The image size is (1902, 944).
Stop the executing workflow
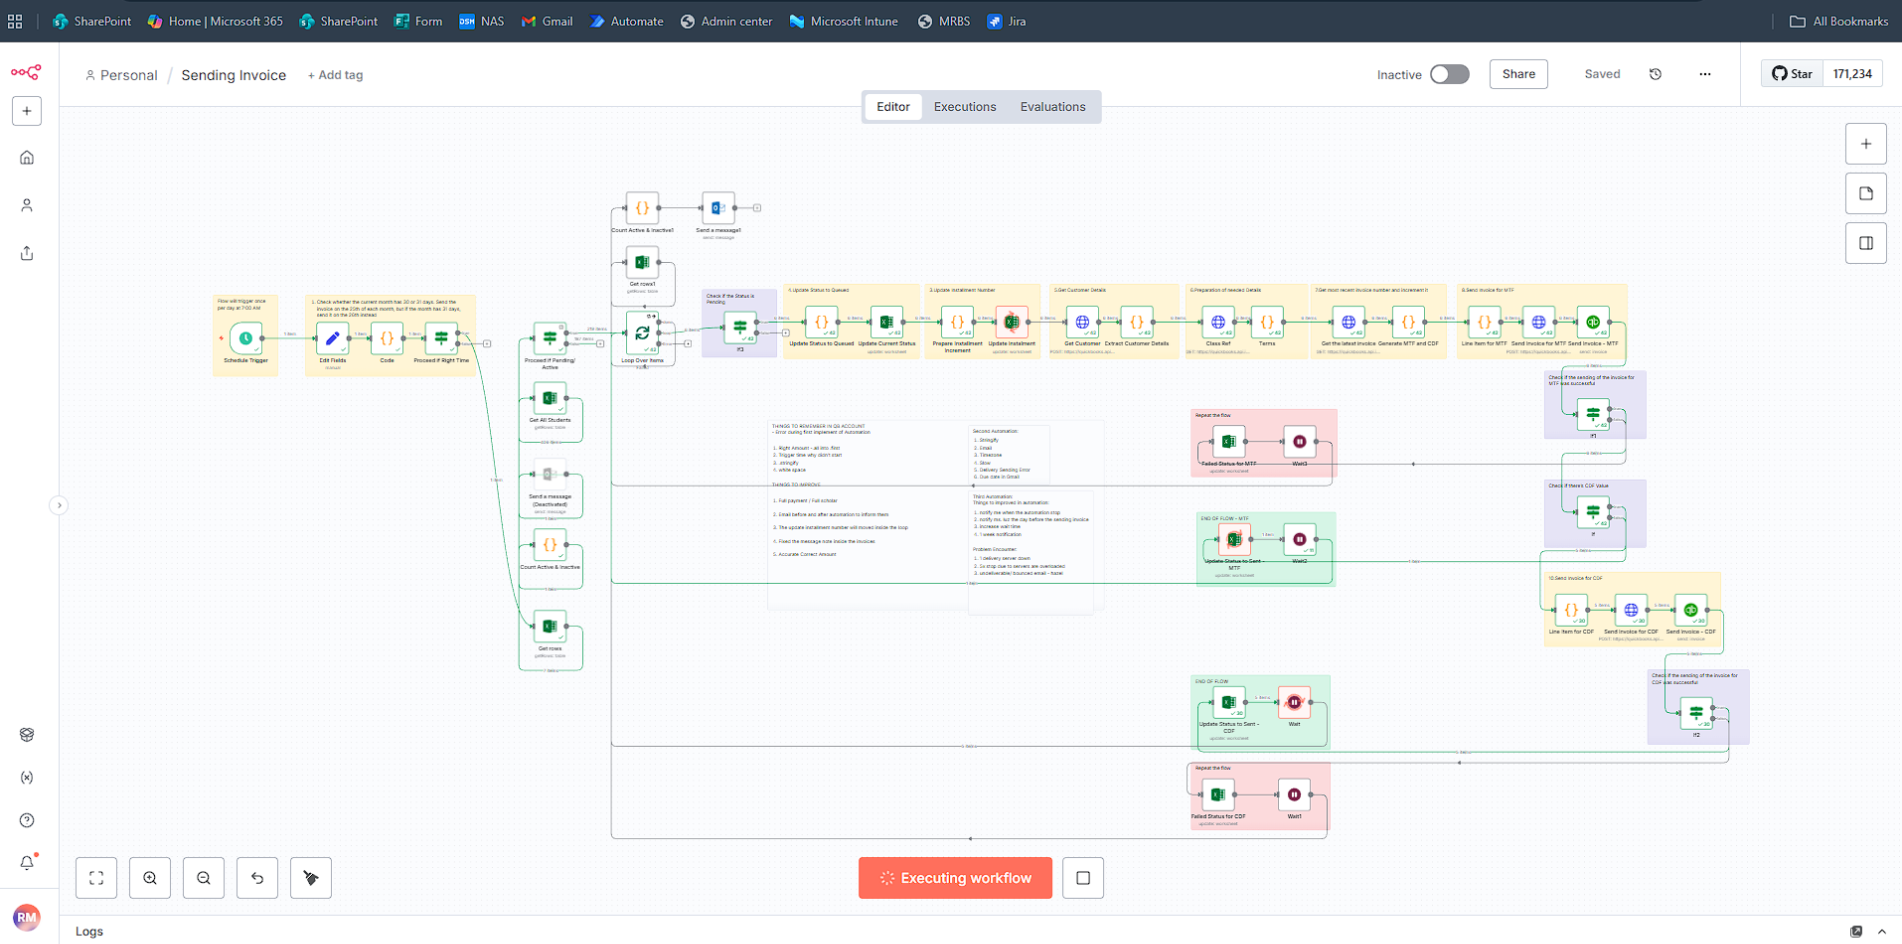pyautogui.click(x=1083, y=878)
